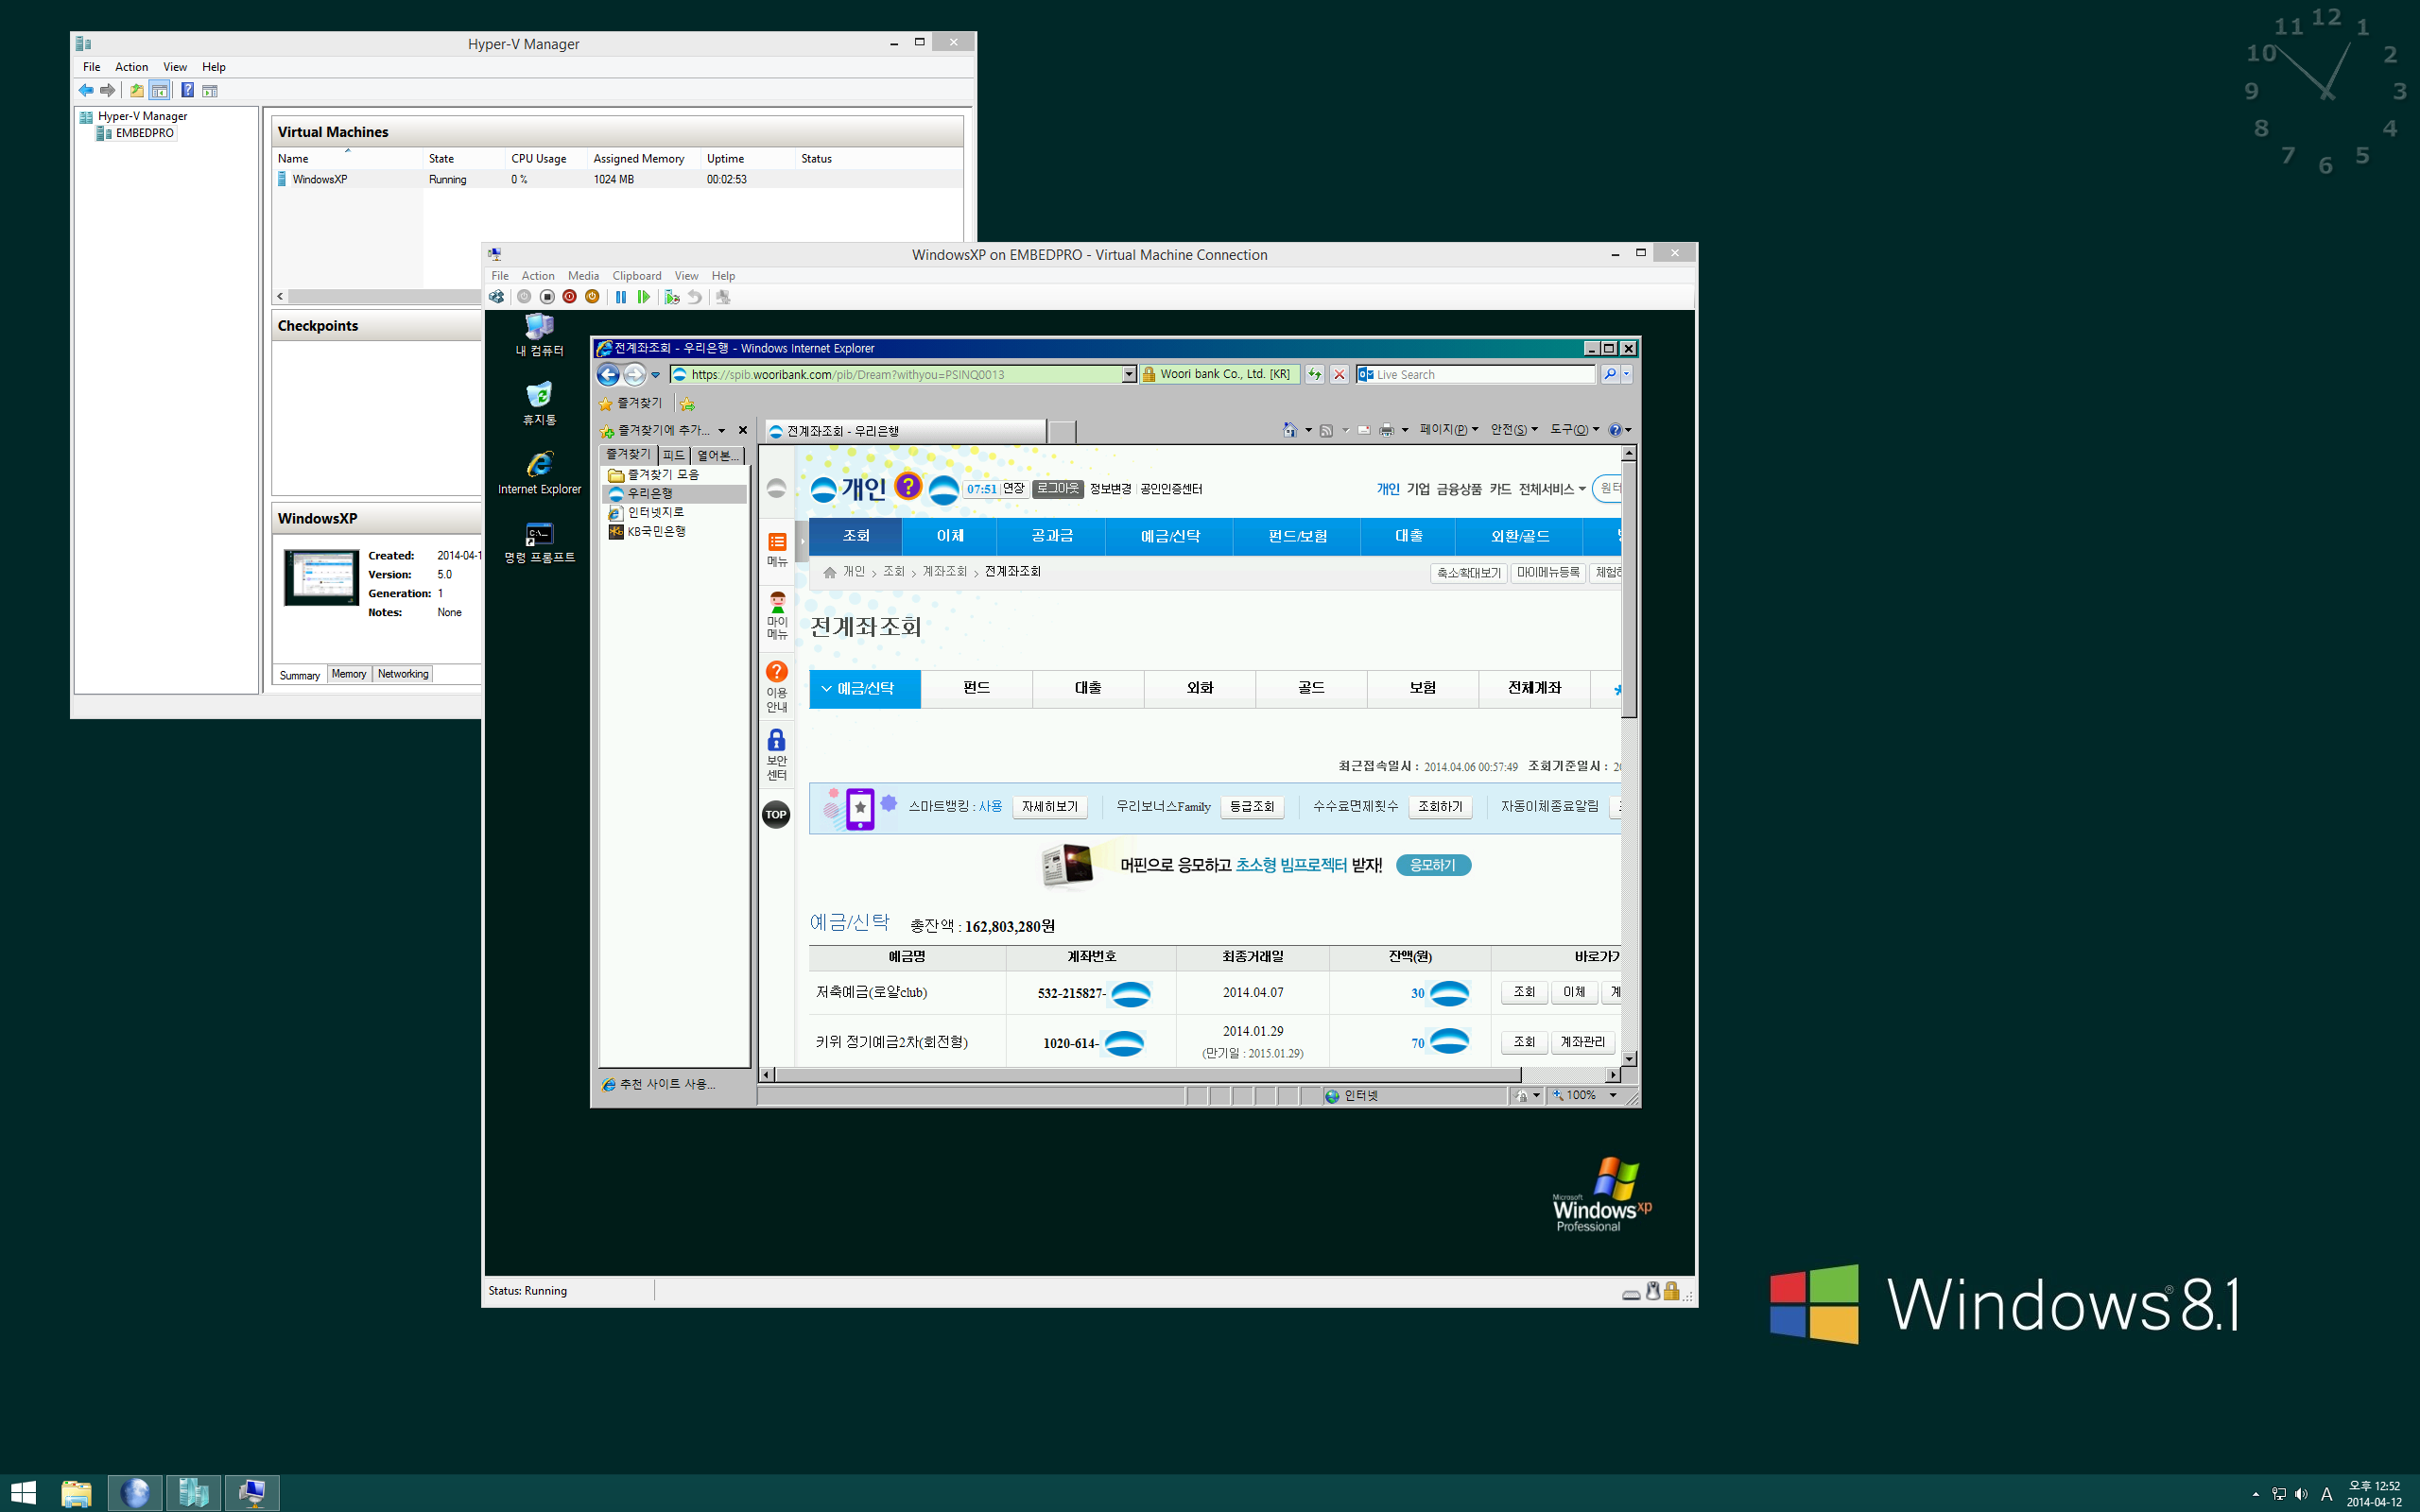The width and height of the screenshot is (2420, 1512).
Task: Click Hyper-V Manager help toolbar icon
Action: [x=187, y=91]
